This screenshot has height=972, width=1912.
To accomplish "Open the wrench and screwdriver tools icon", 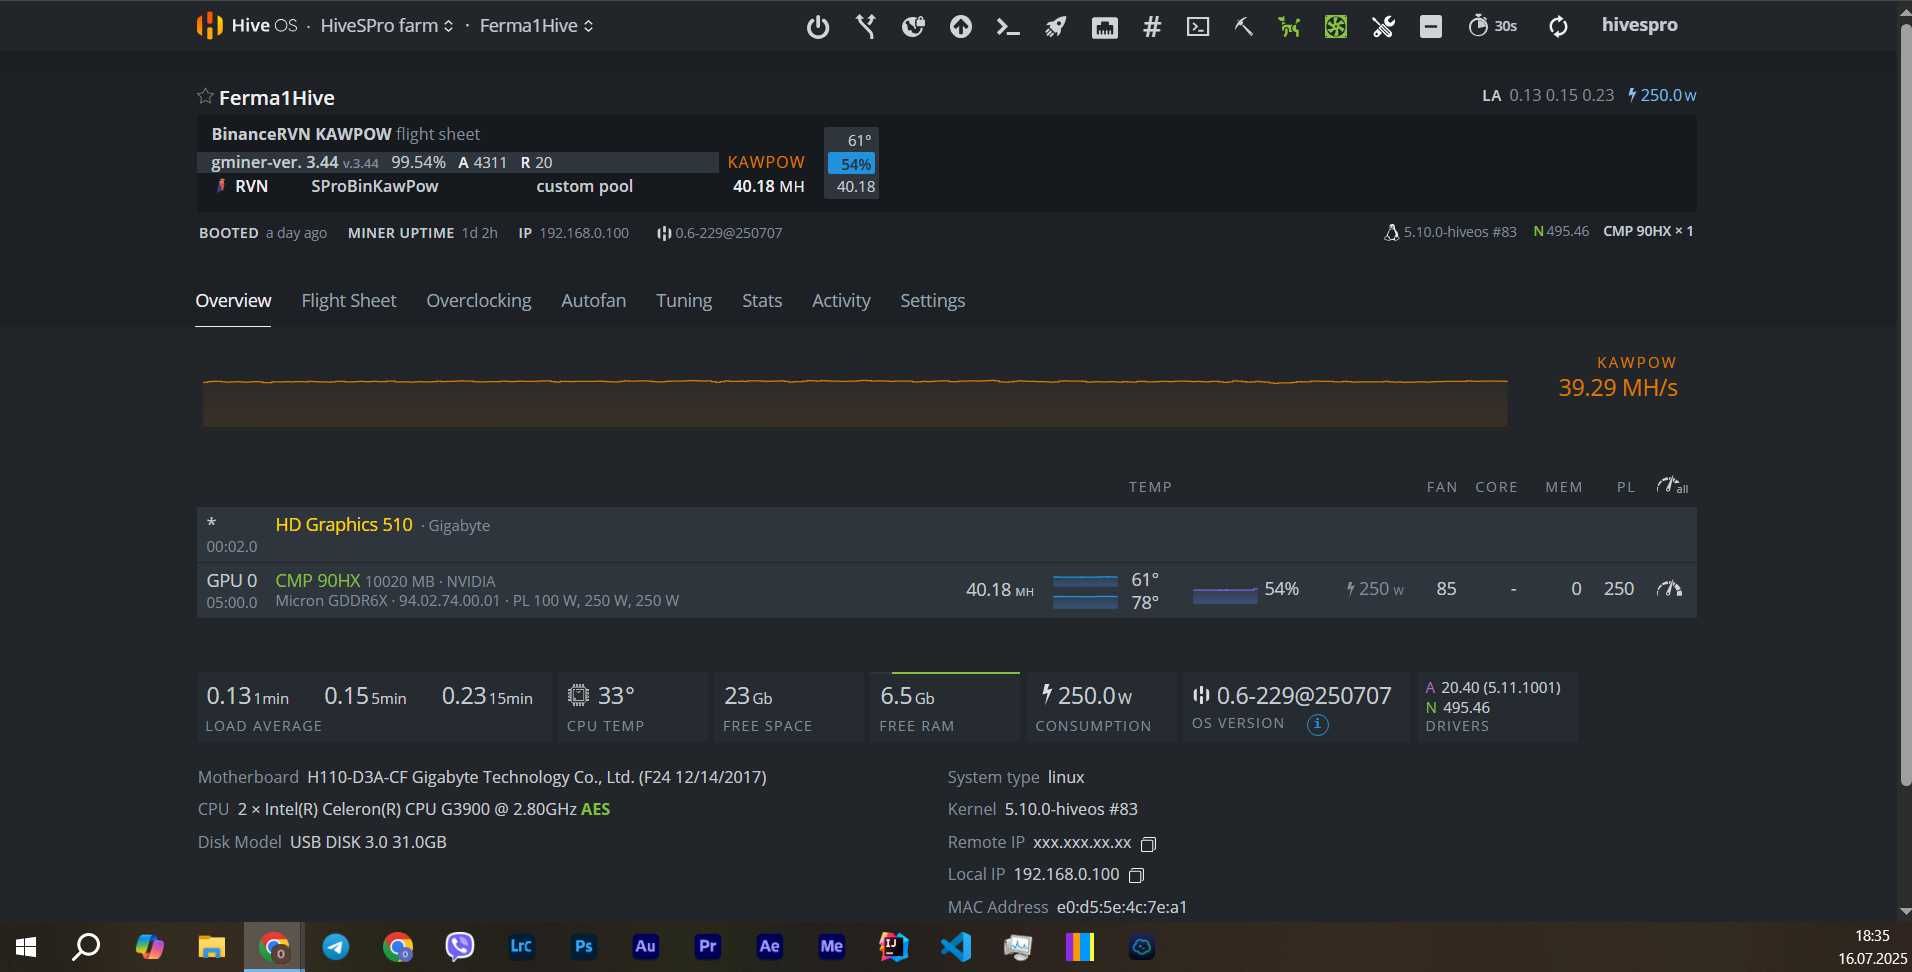I will pyautogui.click(x=1384, y=27).
